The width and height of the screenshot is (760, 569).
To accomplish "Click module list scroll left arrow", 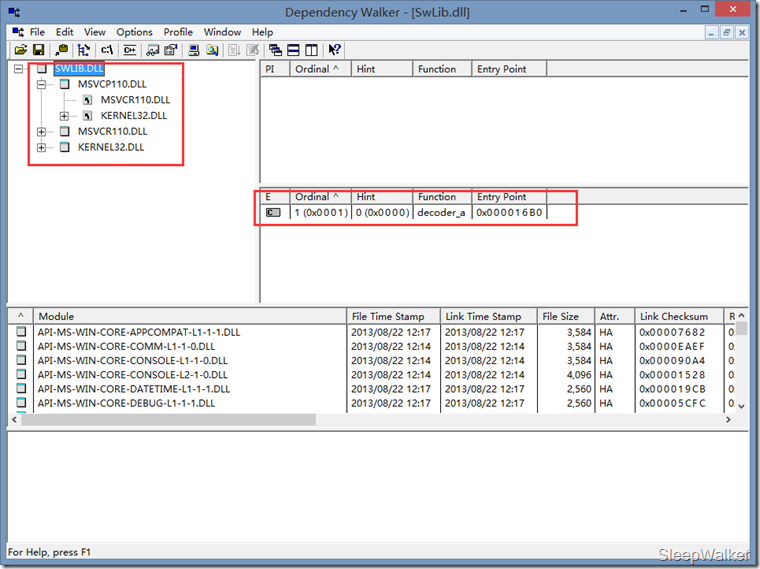I will (x=15, y=420).
